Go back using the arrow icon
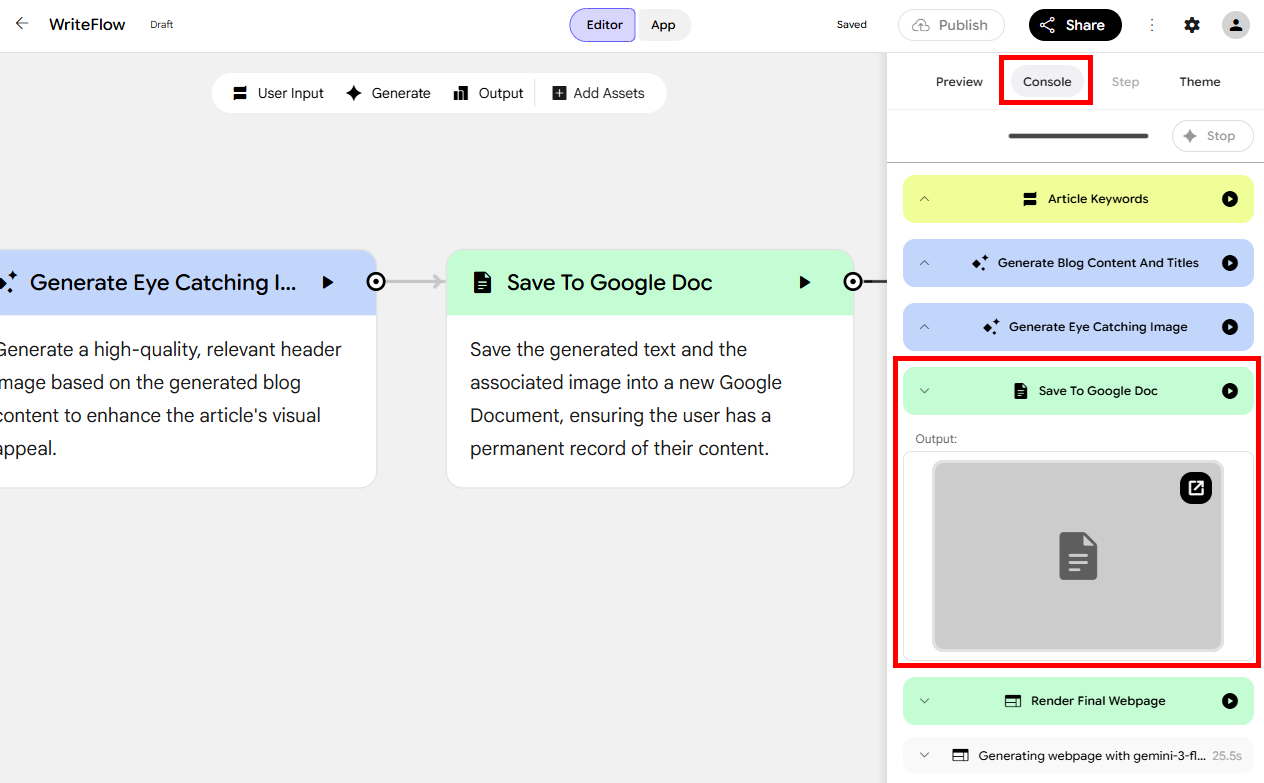 [x=22, y=24]
